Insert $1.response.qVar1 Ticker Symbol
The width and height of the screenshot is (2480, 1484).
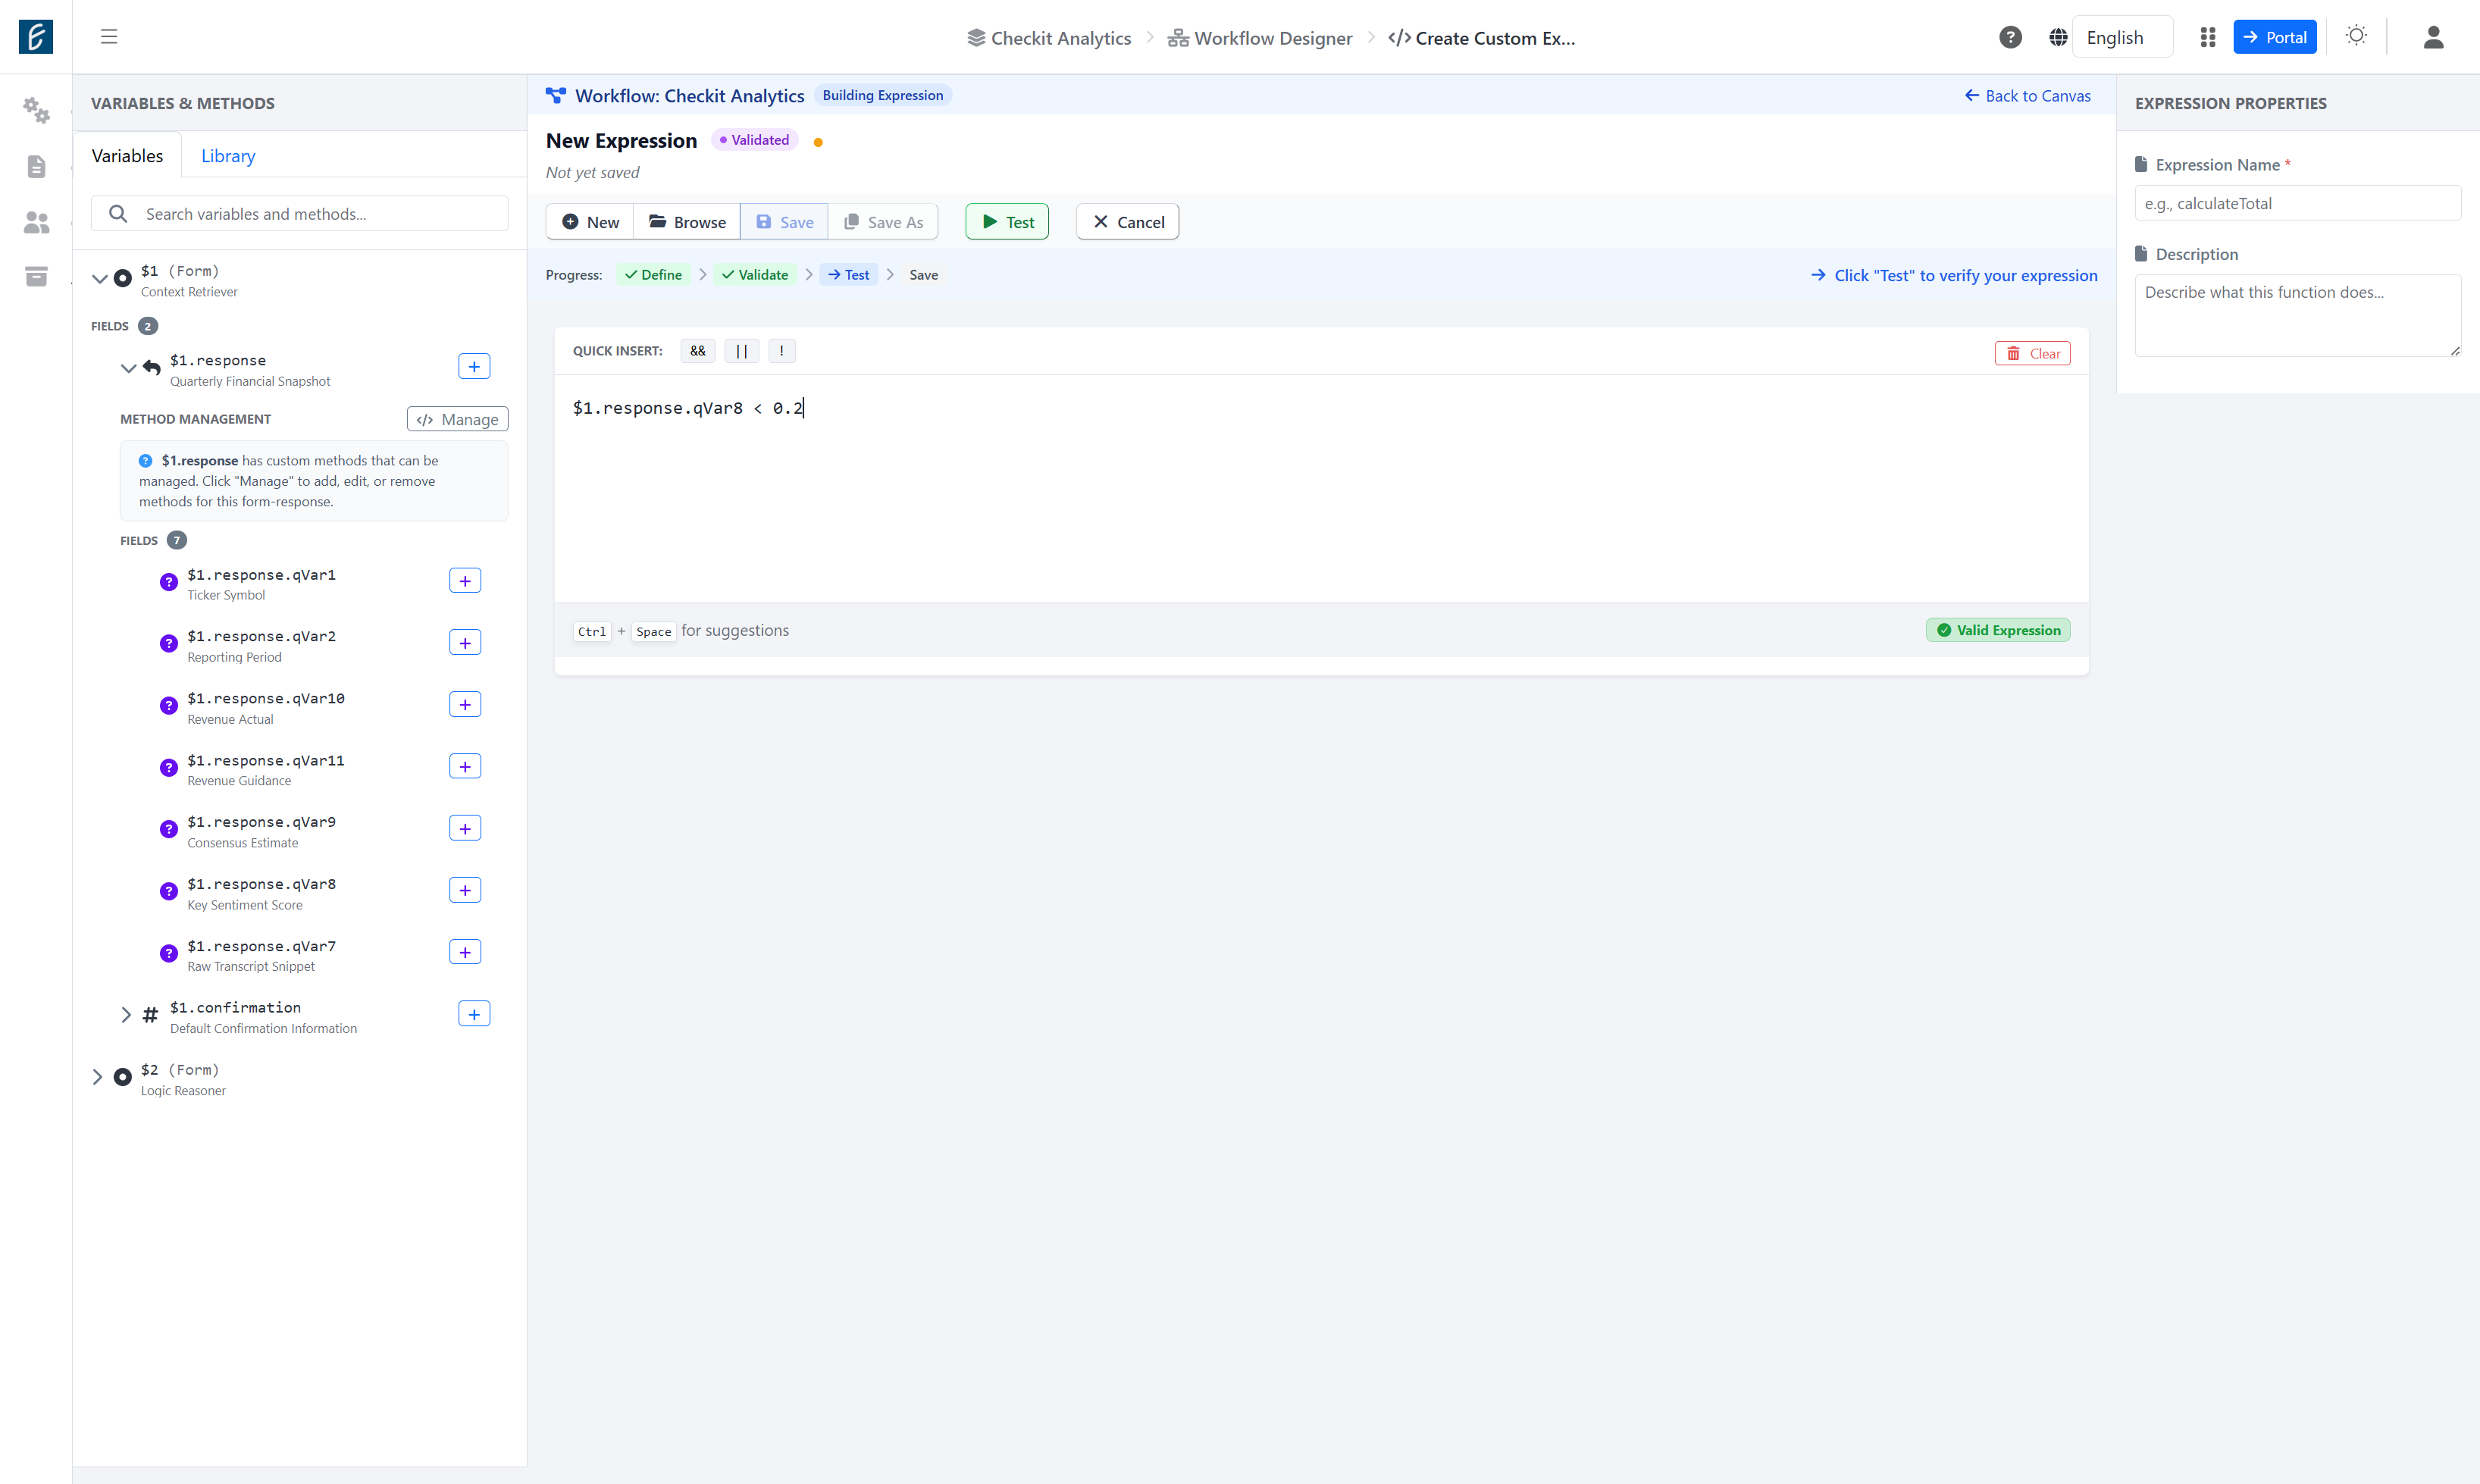coord(465,581)
